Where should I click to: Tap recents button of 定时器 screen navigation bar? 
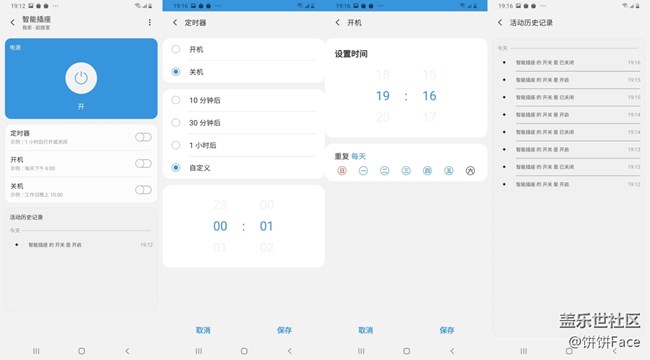[199, 351]
